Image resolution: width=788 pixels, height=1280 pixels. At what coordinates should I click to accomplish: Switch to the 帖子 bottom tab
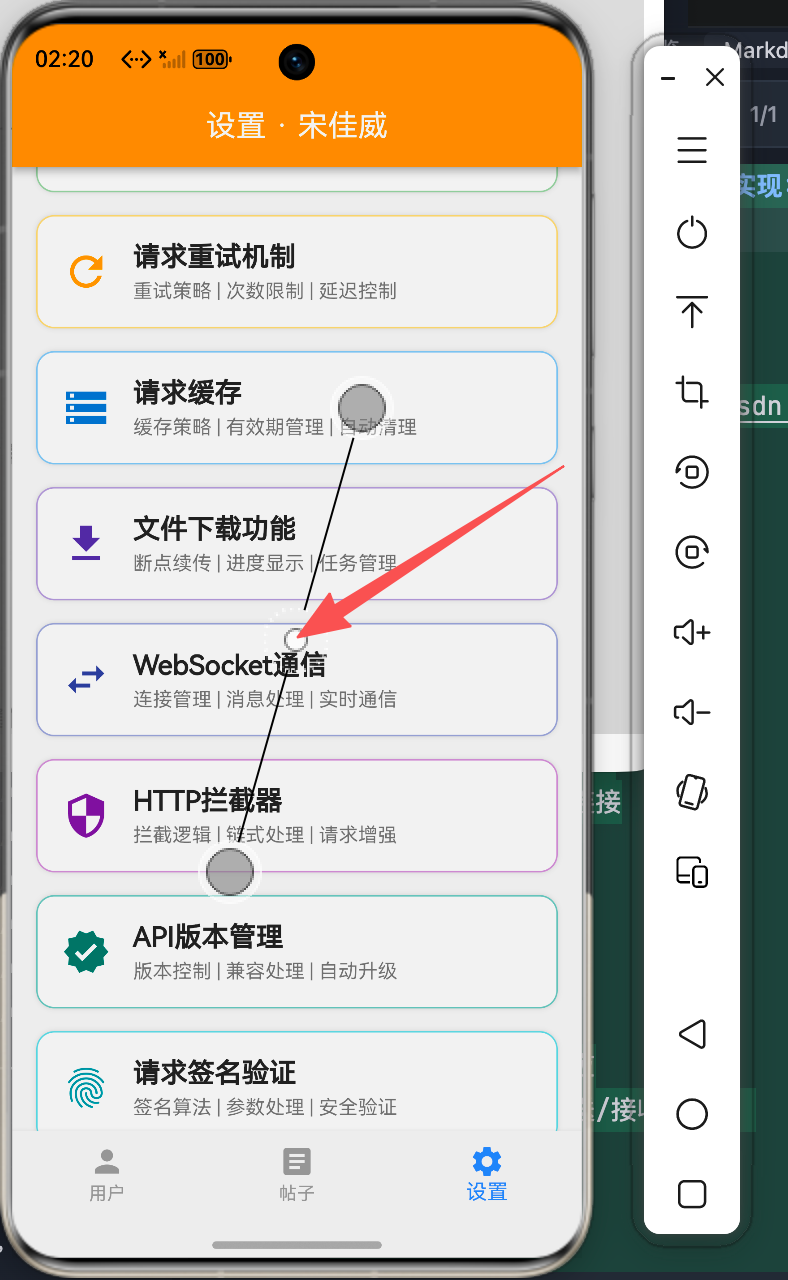[x=297, y=1175]
